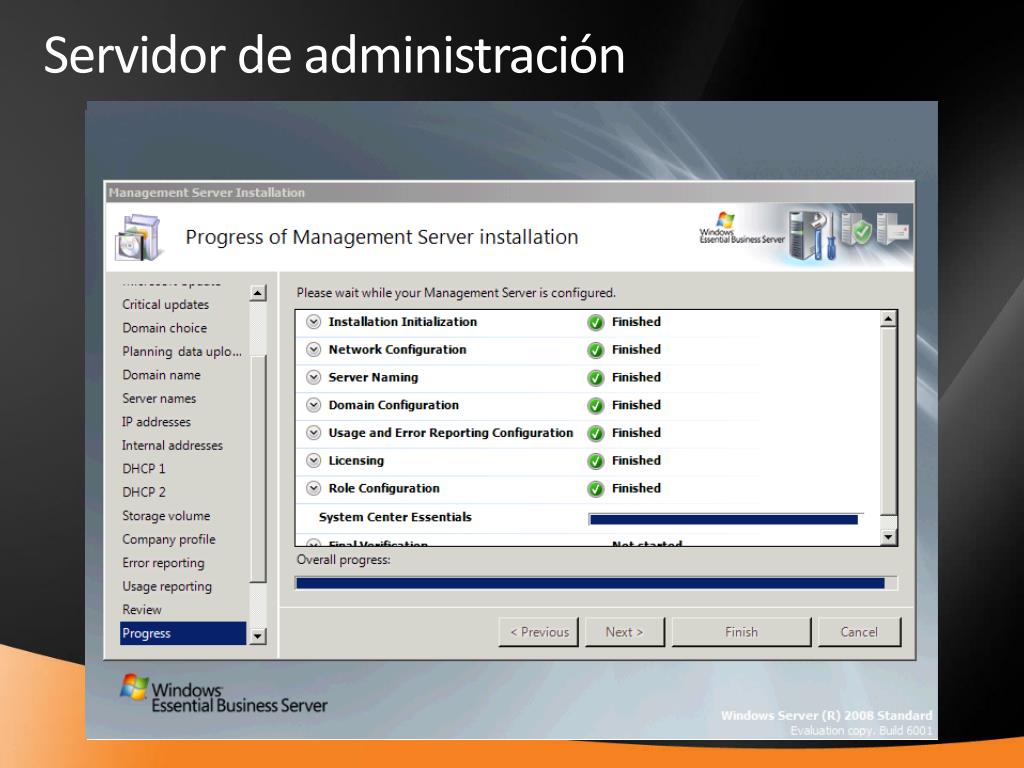Screen dimensions: 1024x768
Task: Click the progress list scrollbar thumb
Action: 888,421
